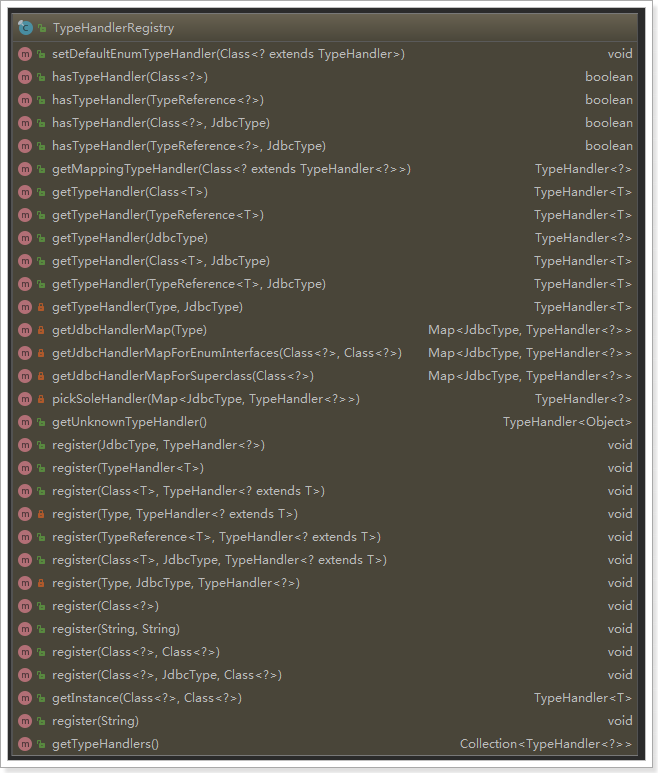Click method icon beside register(String, String)
The width and height of the screenshot is (658, 773).
[25, 629]
